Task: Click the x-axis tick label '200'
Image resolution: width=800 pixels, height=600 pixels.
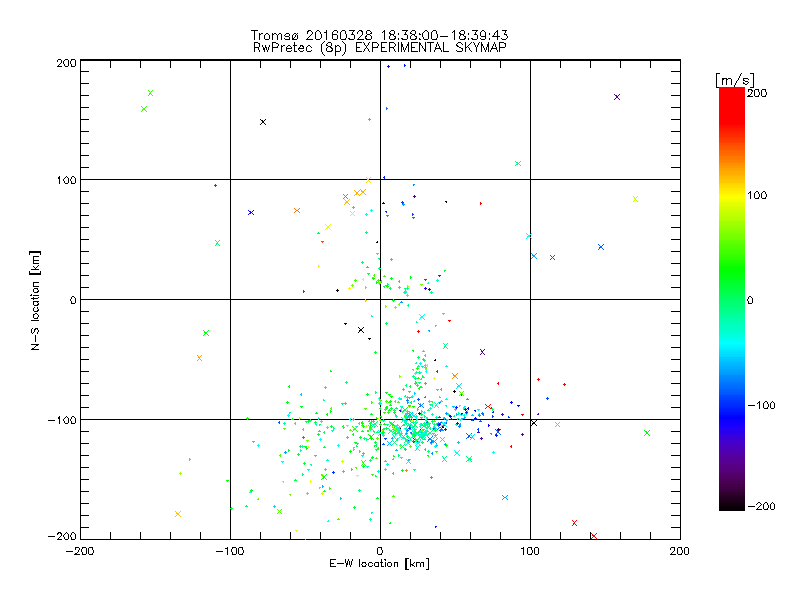Action: click(680, 551)
